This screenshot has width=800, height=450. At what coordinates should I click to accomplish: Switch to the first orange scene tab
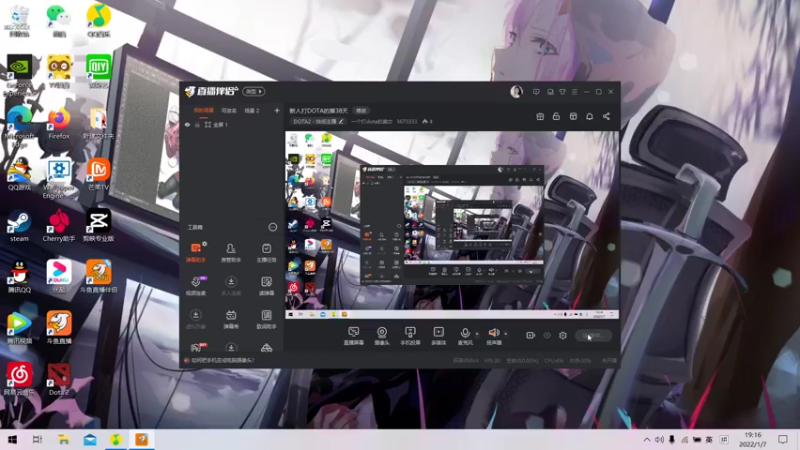click(204, 110)
